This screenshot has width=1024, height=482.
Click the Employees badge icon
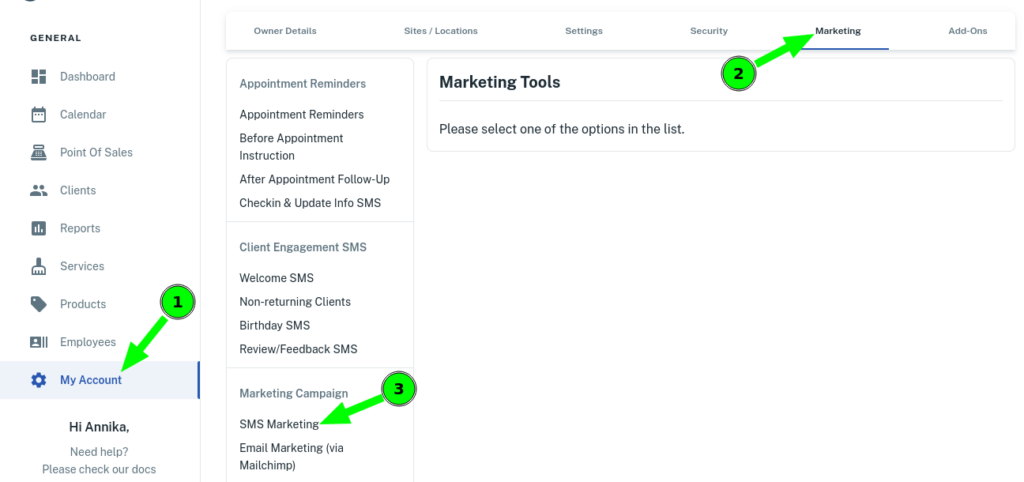click(x=39, y=343)
